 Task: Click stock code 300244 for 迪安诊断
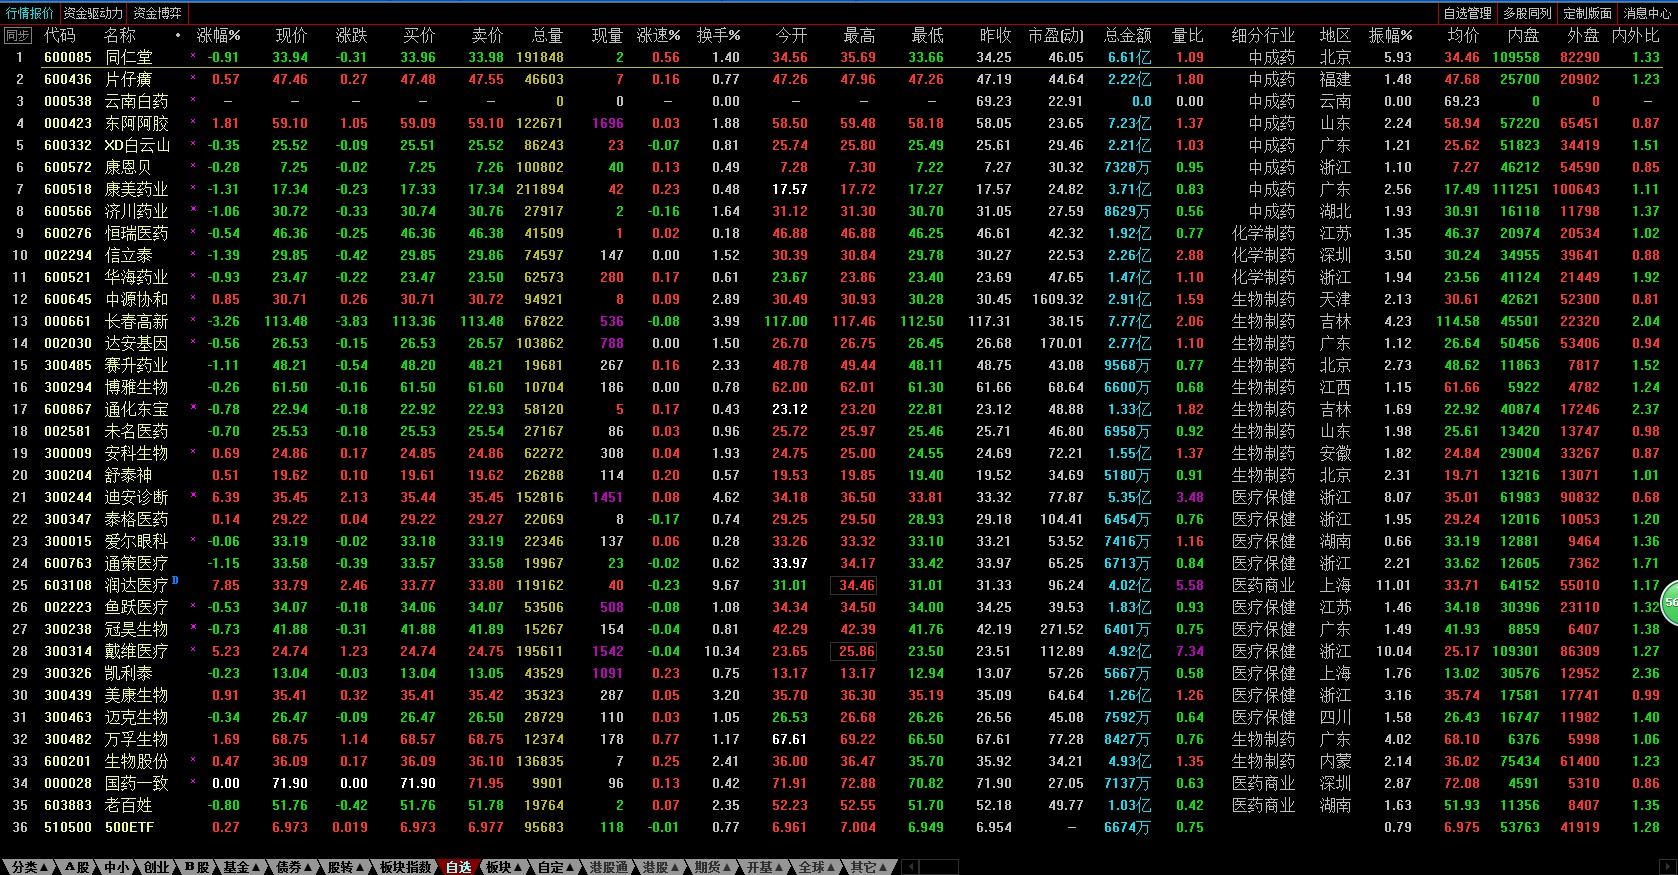pos(68,497)
